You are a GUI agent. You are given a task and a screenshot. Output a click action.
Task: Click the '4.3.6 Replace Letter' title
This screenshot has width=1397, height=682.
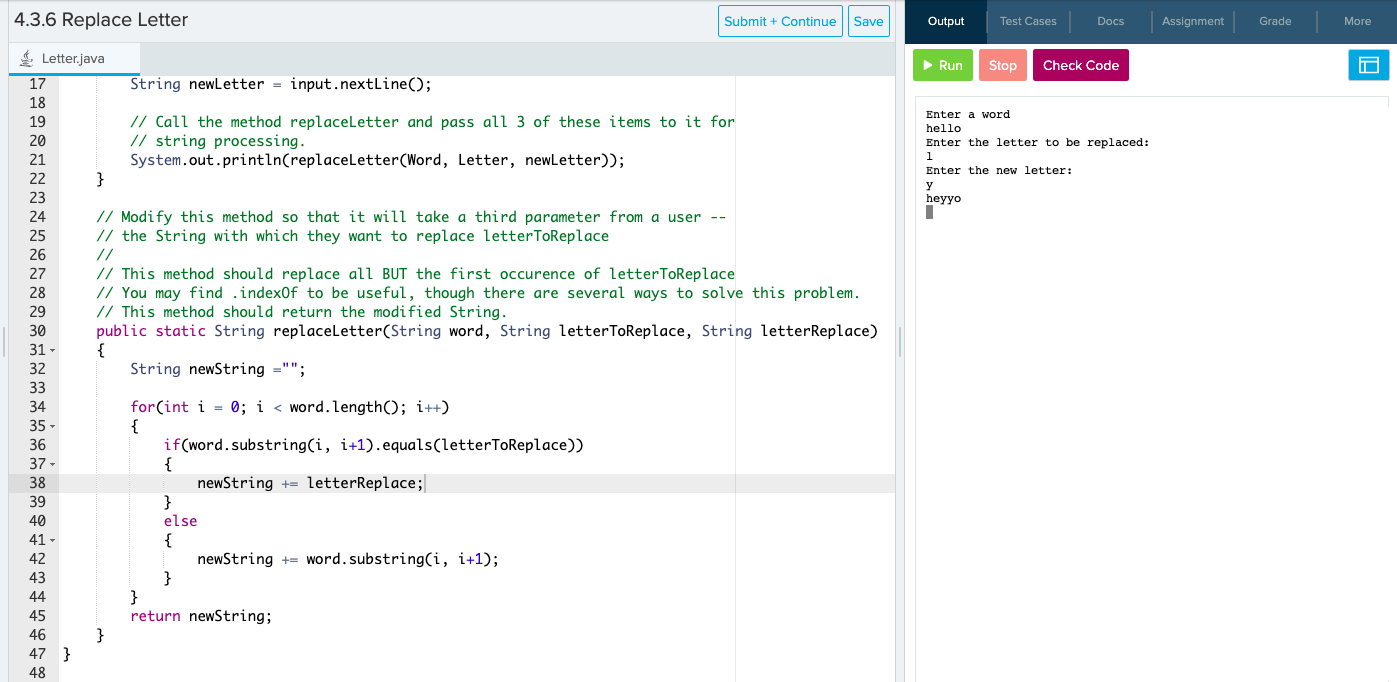101,20
